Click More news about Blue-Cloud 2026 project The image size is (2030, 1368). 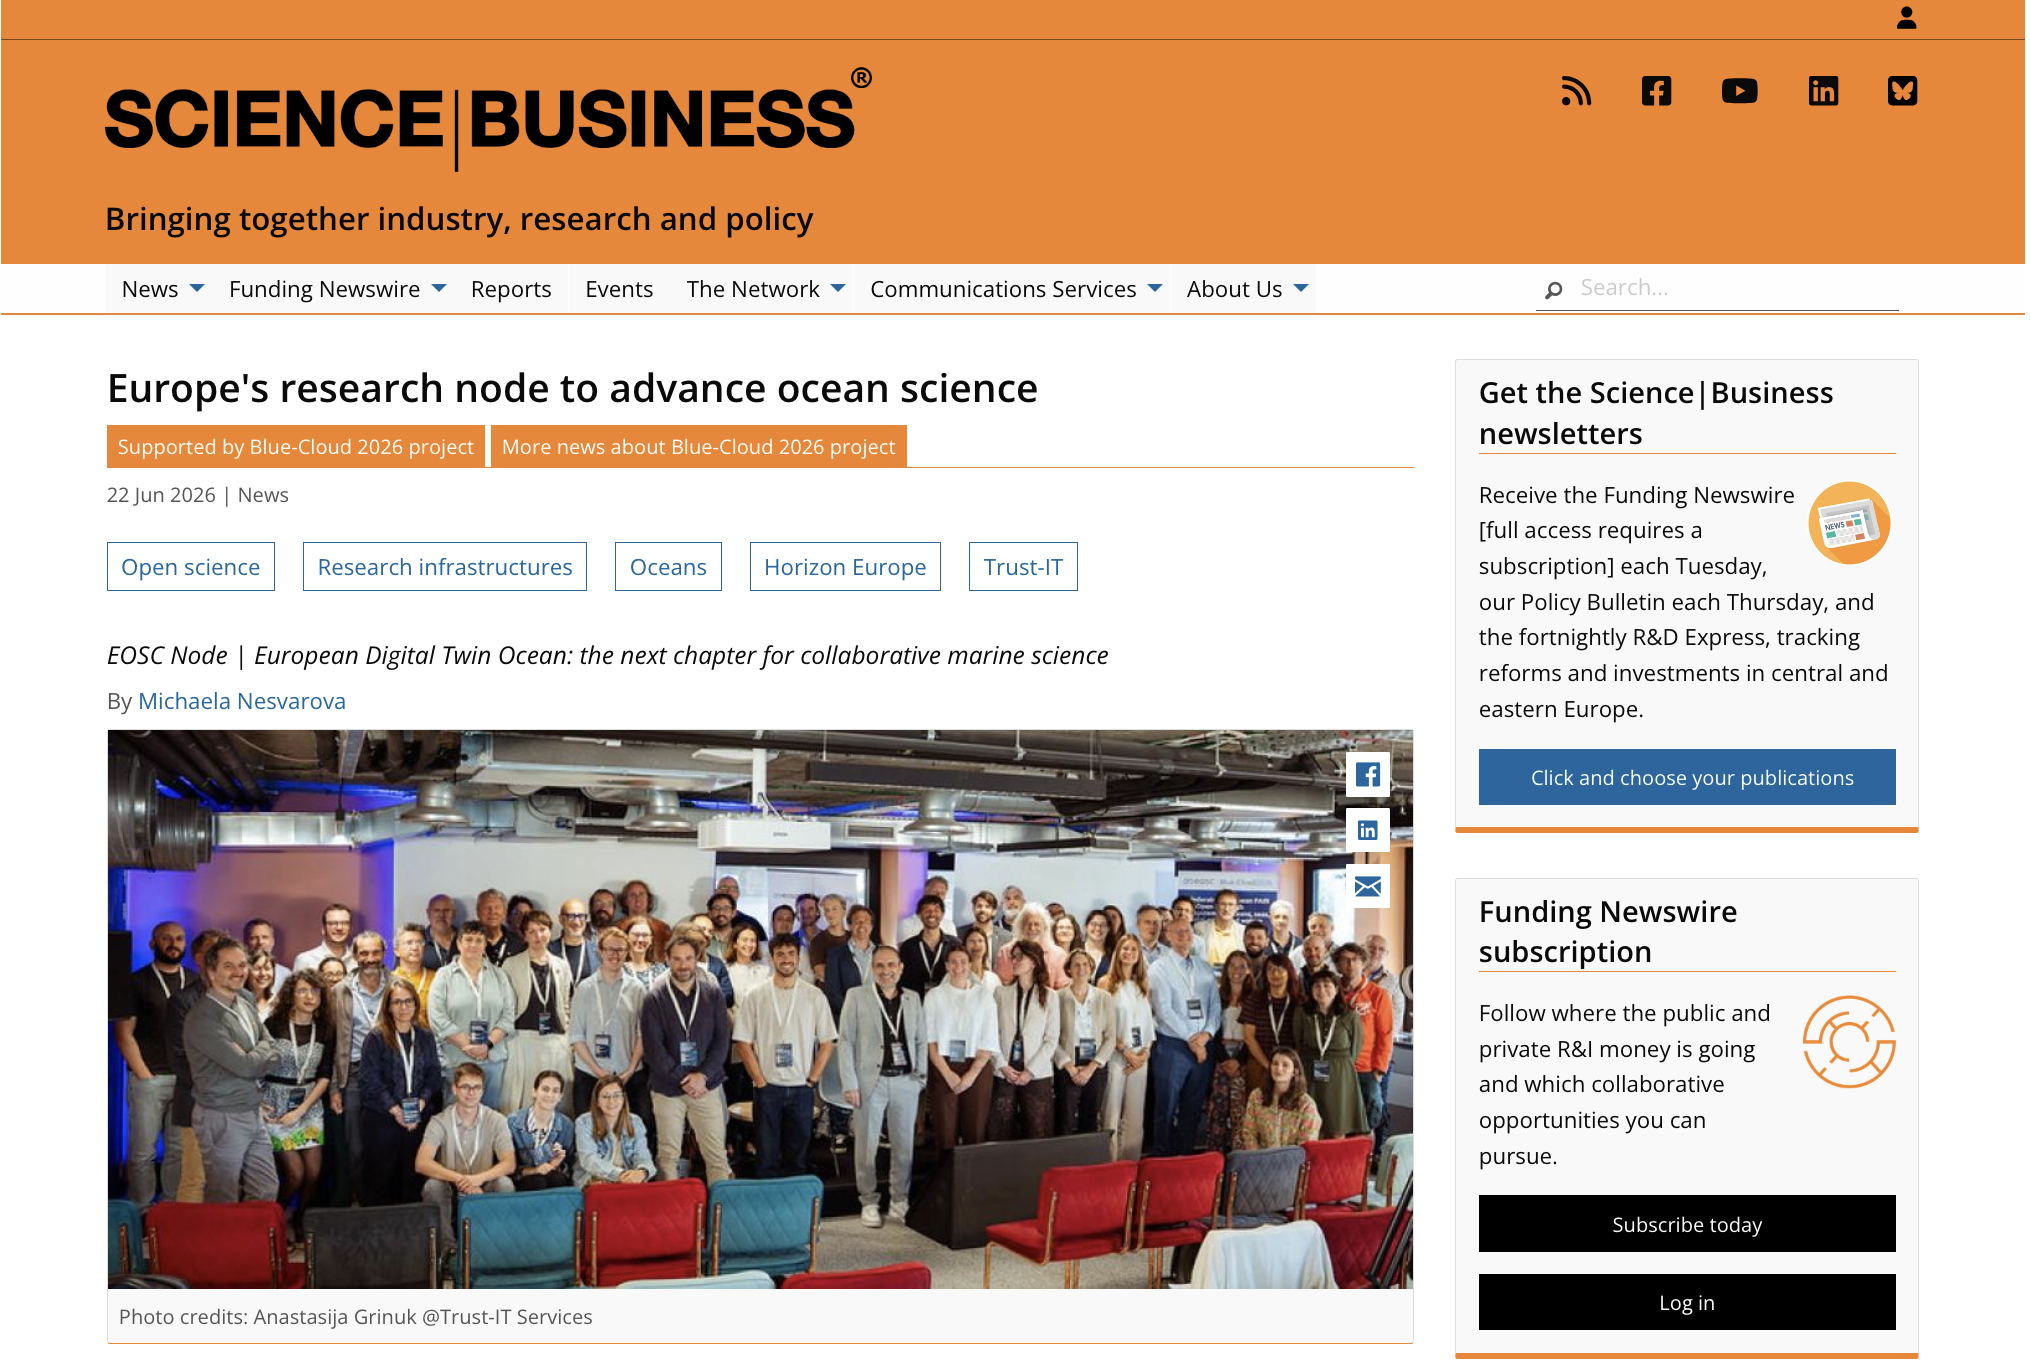pos(698,446)
